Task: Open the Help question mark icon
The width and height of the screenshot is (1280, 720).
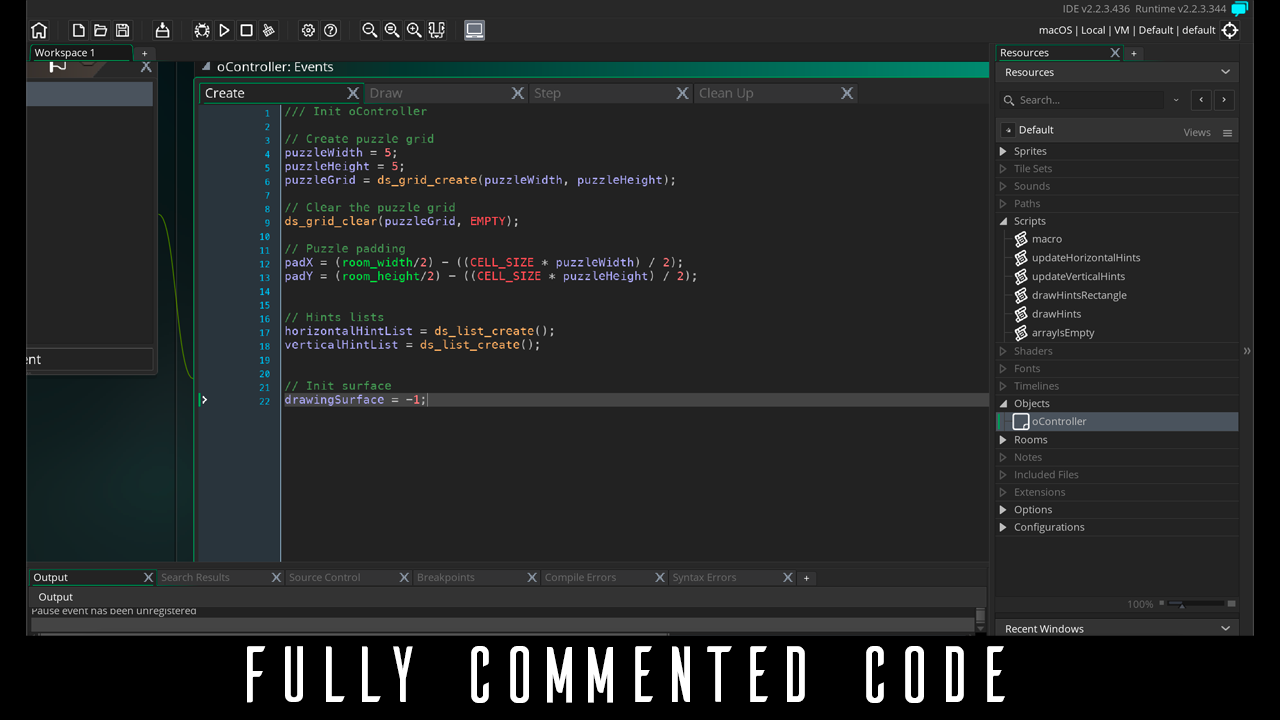Action: pos(330,31)
